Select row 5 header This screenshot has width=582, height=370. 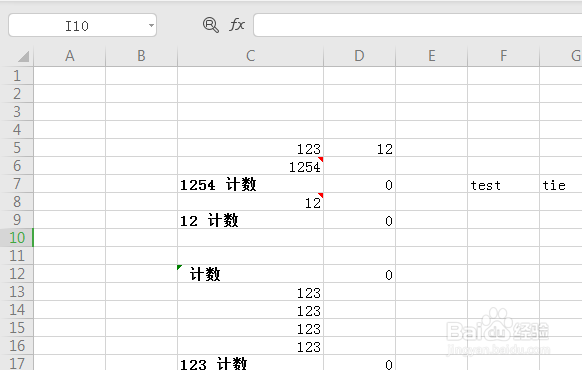(17, 148)
